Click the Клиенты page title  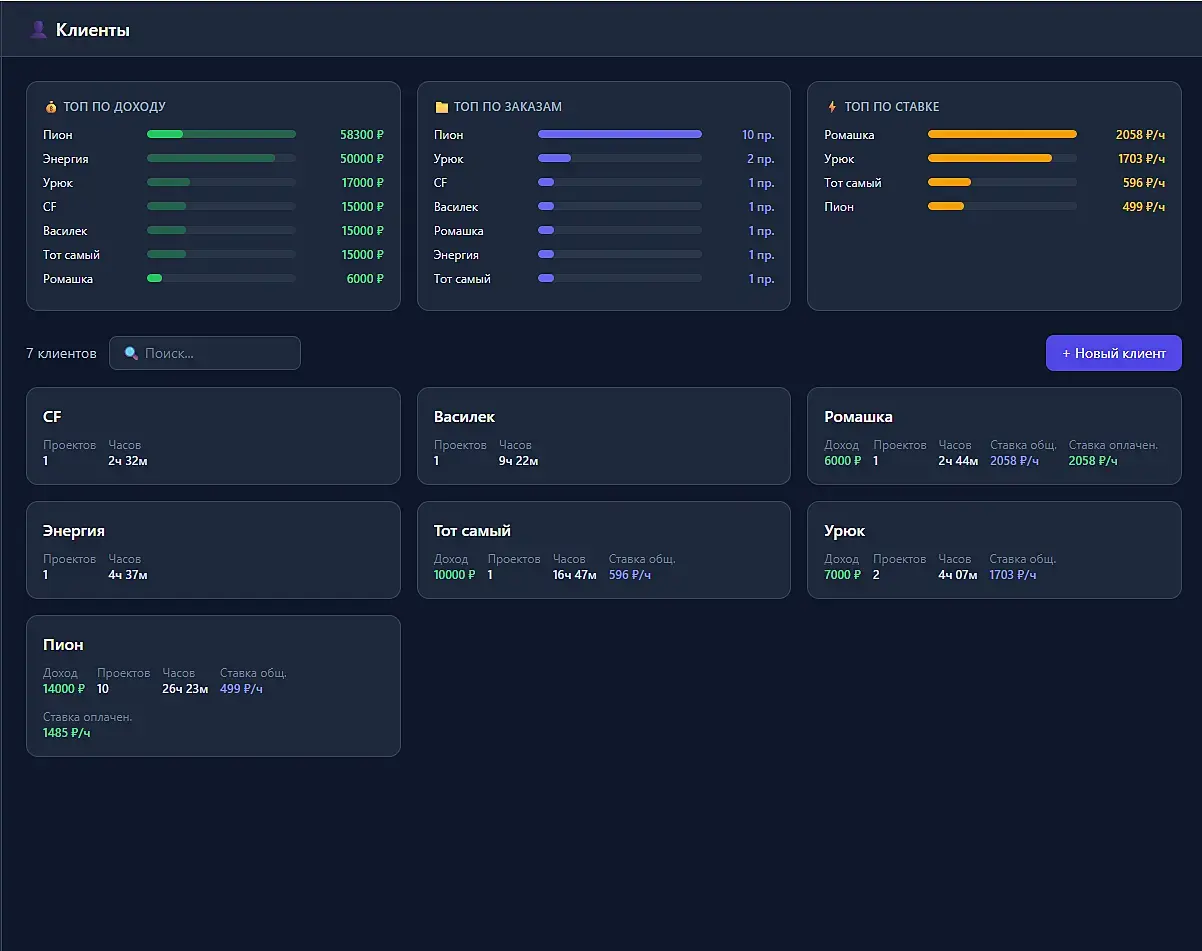tap(93, 30)
